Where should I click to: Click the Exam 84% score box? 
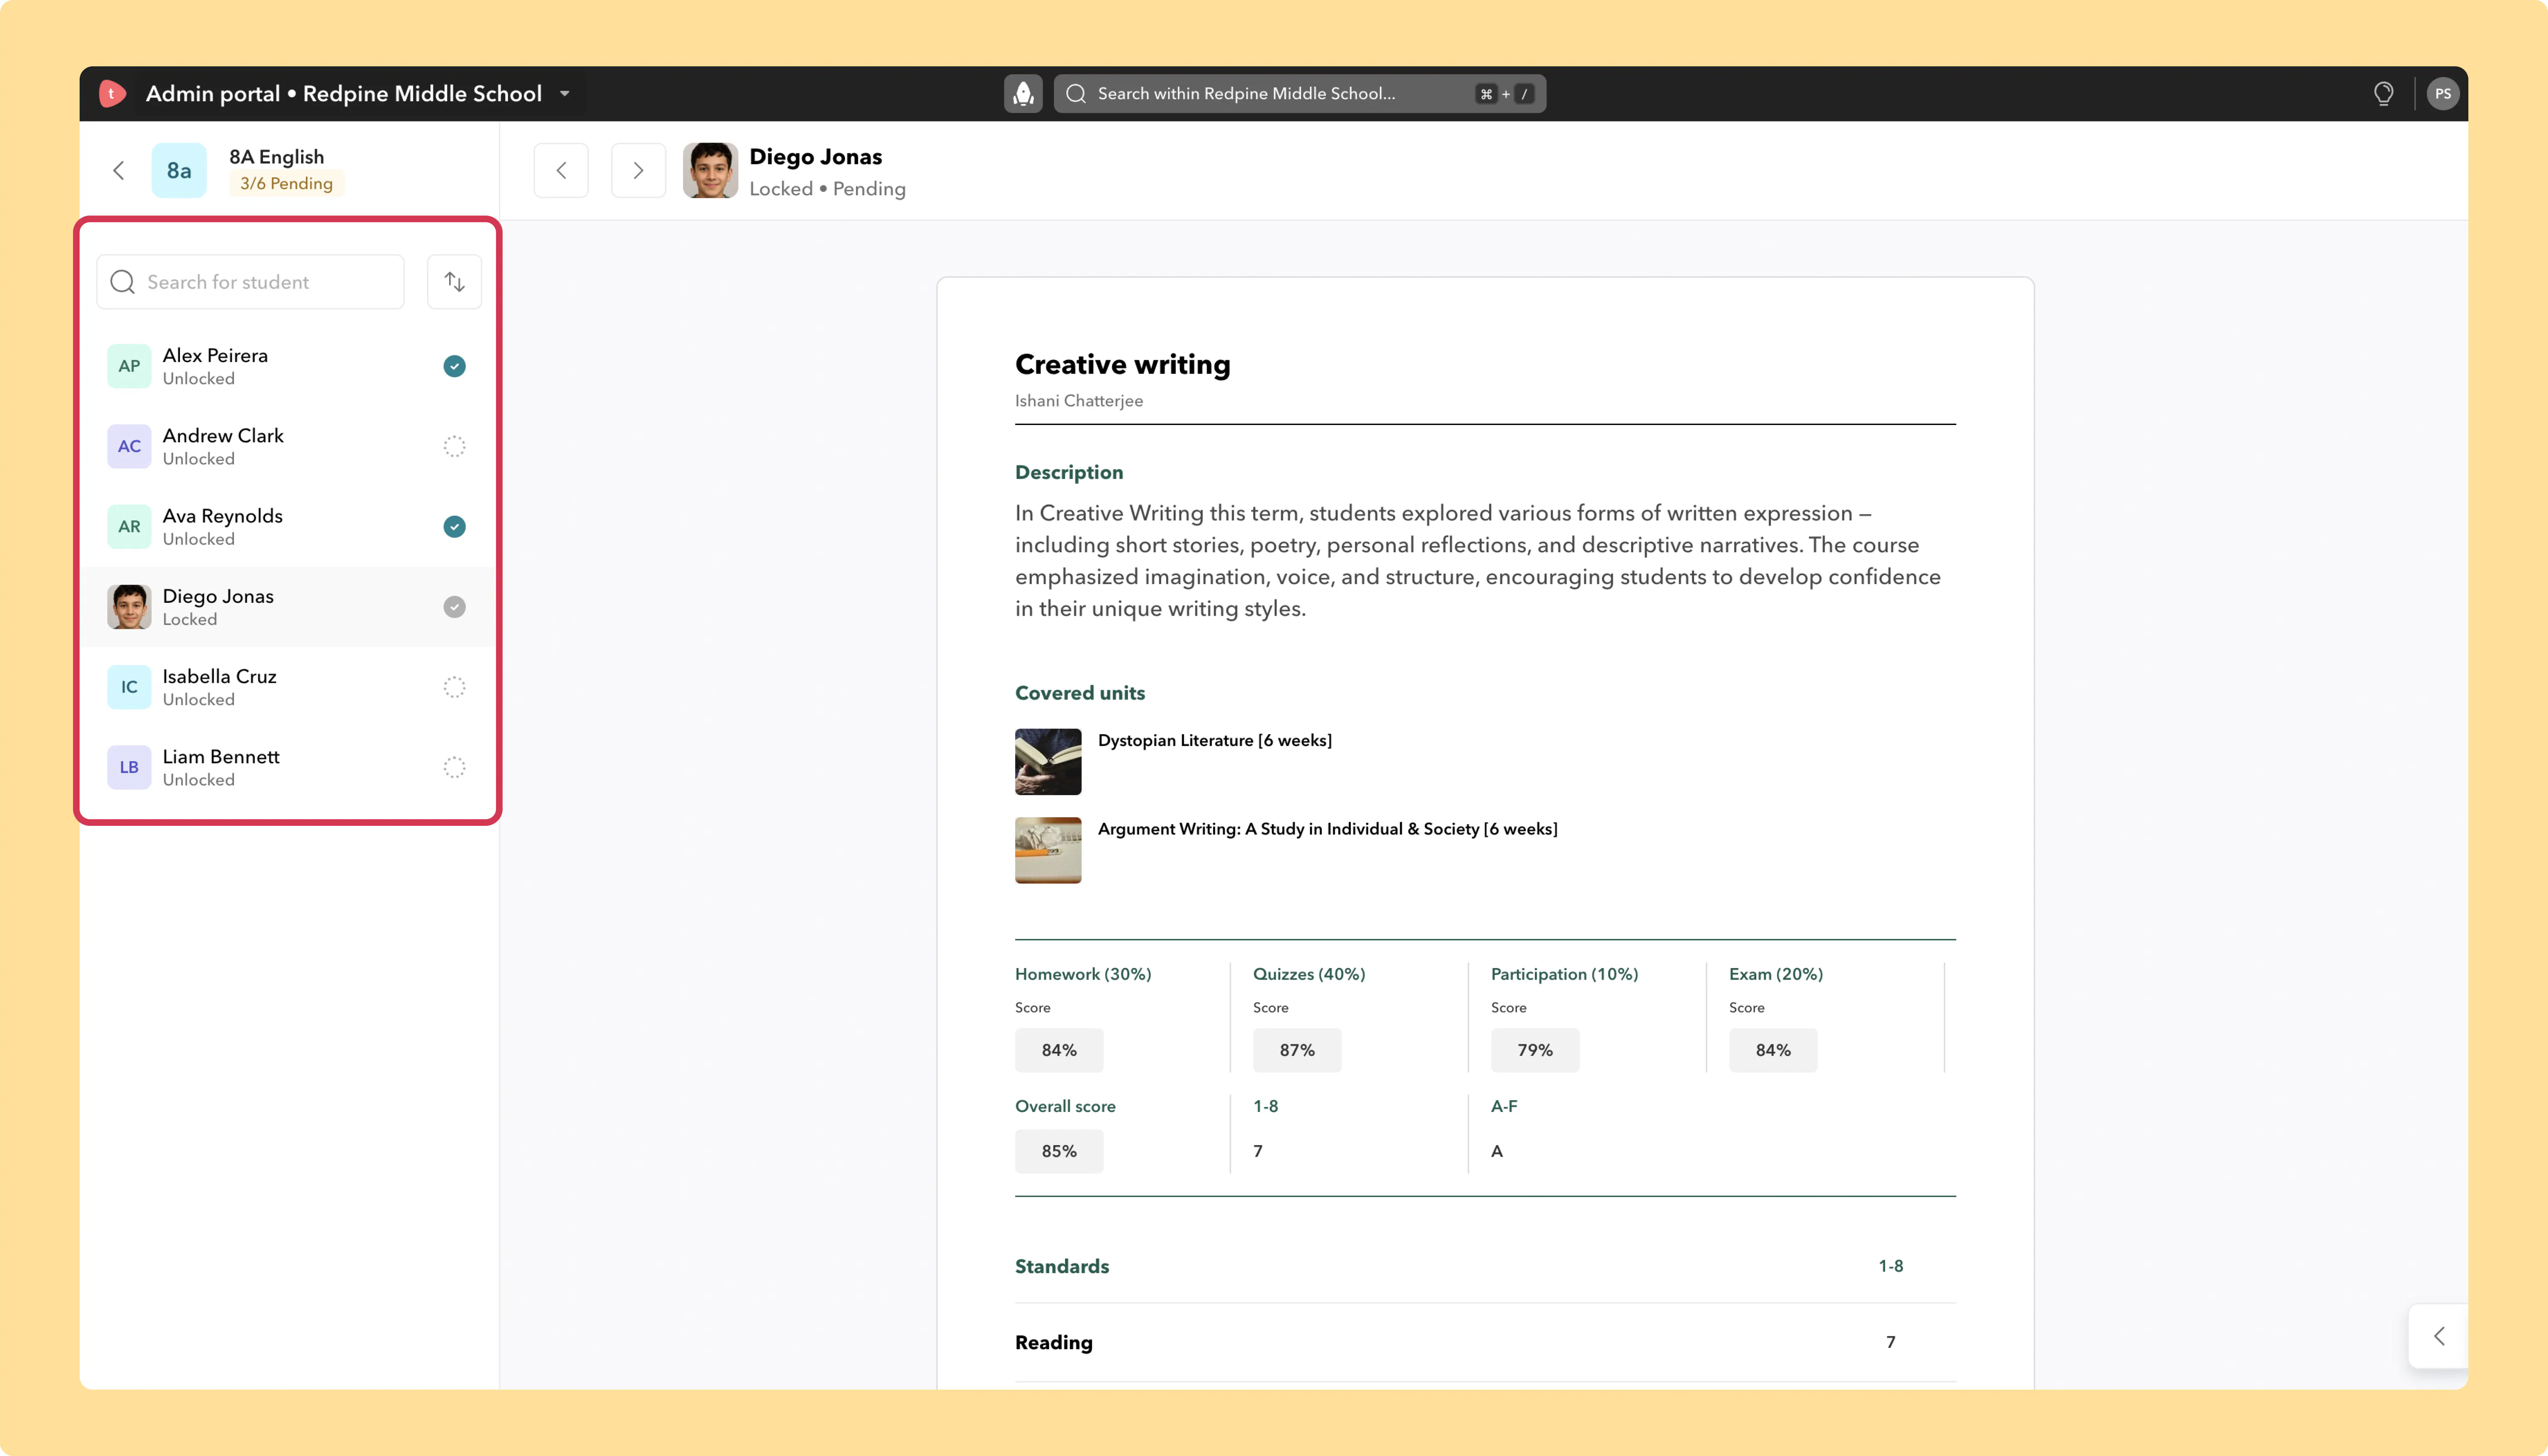1772,1050
